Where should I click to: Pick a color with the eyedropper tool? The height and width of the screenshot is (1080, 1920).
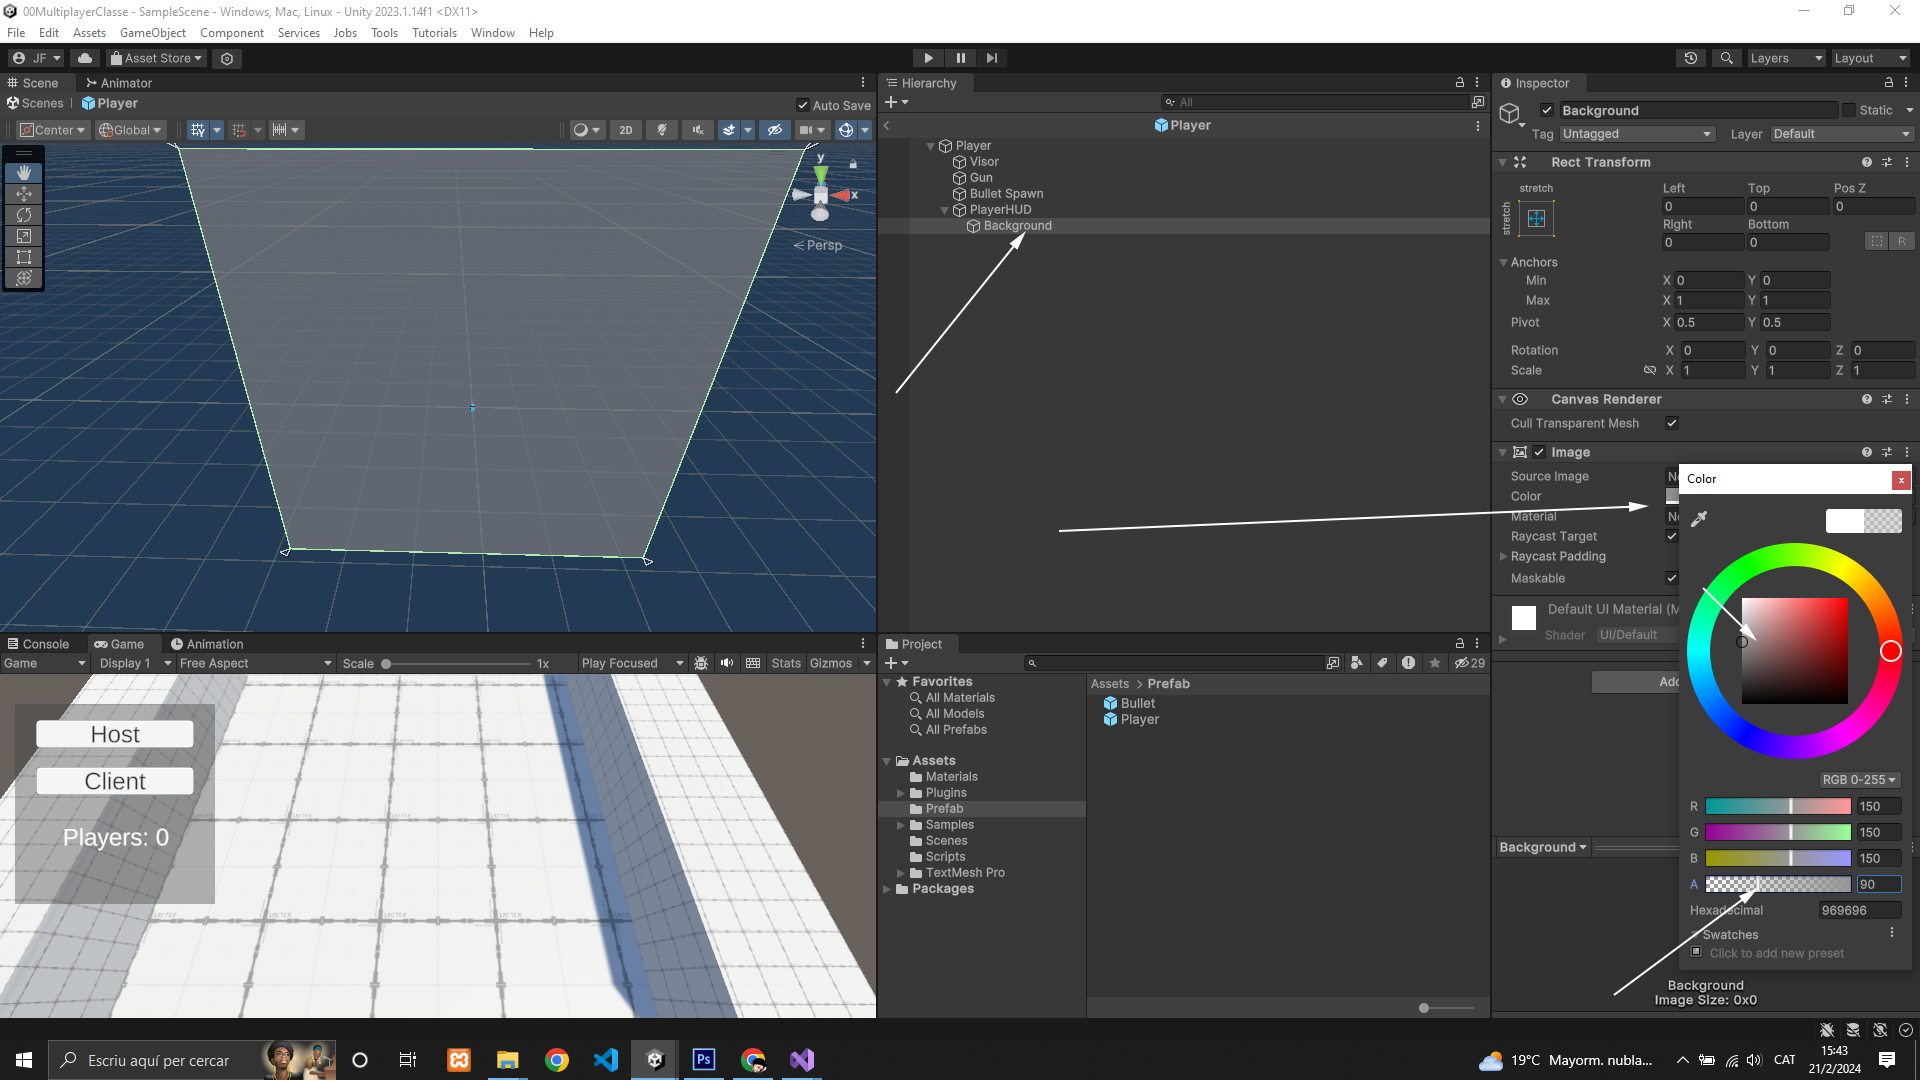pos(1698,519)
